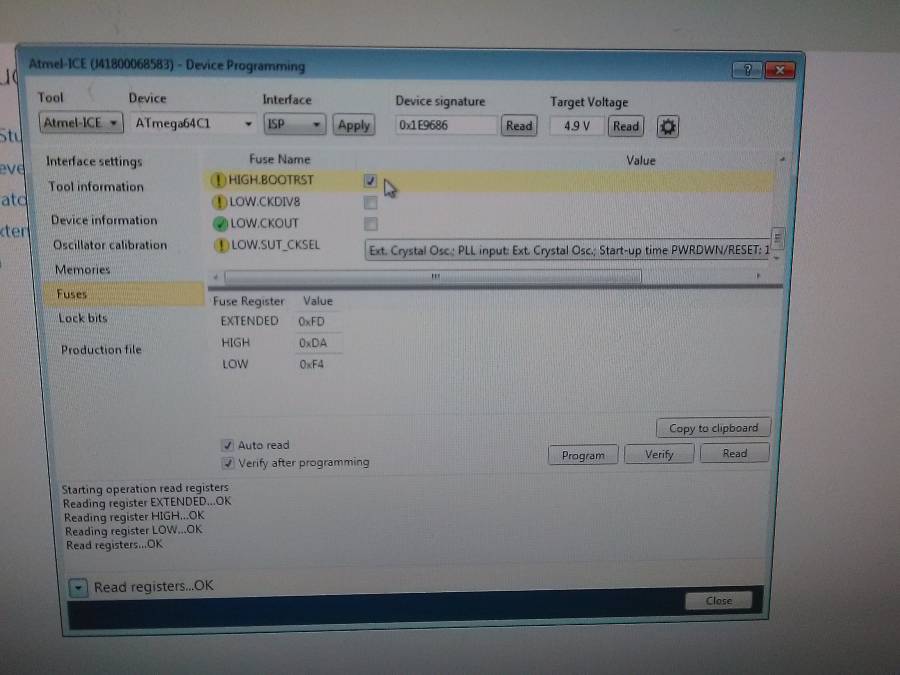The image size is (900, 675).
Task: Click the warning icon beside HIGH.BOOTRST
Action: point(218,180)
